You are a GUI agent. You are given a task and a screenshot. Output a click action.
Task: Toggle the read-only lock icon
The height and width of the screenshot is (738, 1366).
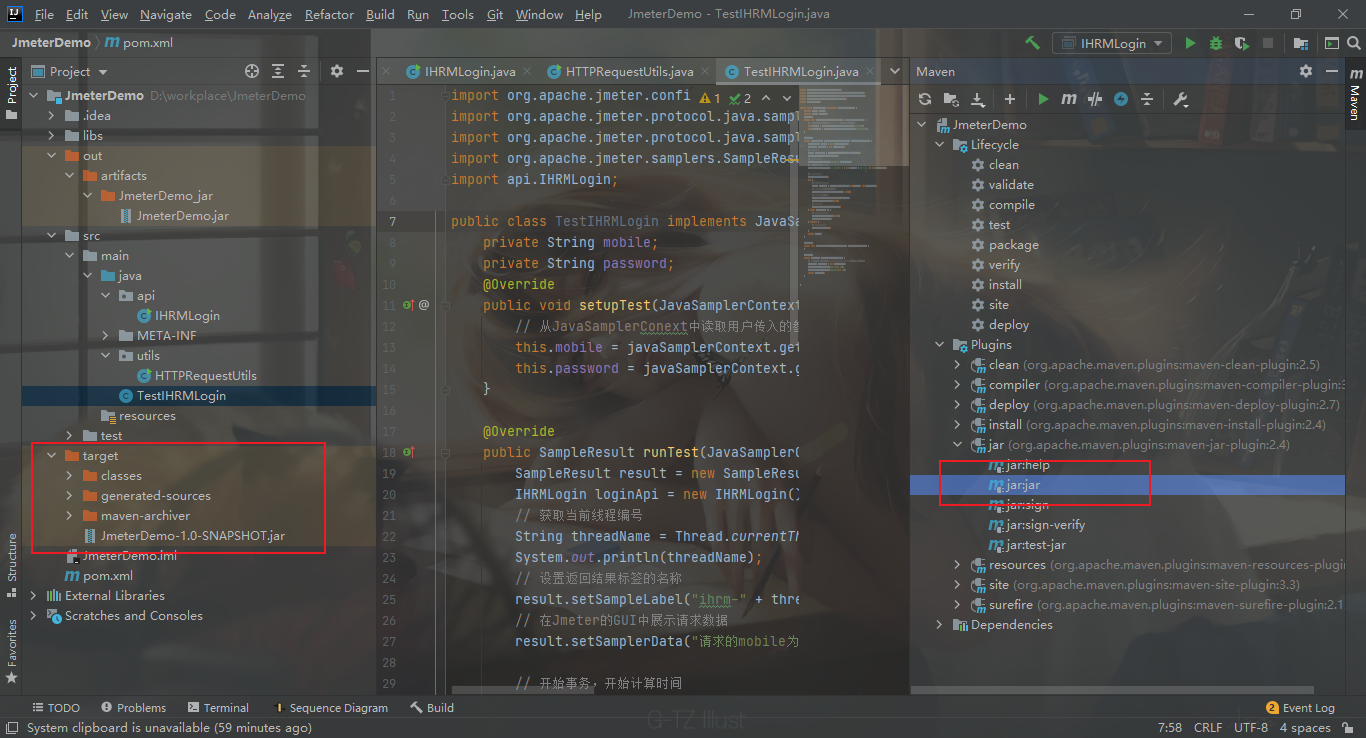(x=1348, y=728)
